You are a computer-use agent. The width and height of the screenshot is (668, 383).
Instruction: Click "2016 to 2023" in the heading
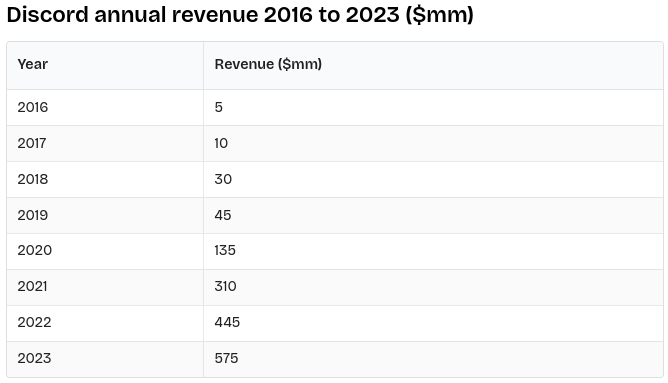(x=331, y=15)
